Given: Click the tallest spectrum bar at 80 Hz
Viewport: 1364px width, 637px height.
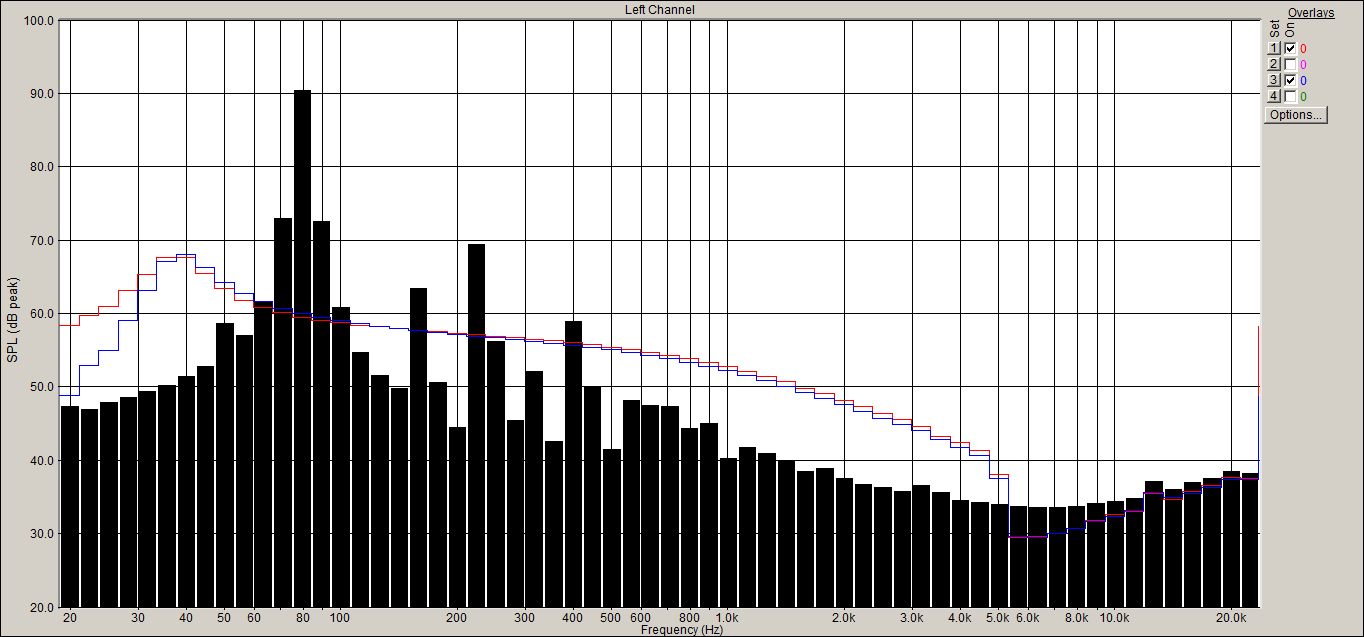Looking at the screenshot, I should coord(302,348).
